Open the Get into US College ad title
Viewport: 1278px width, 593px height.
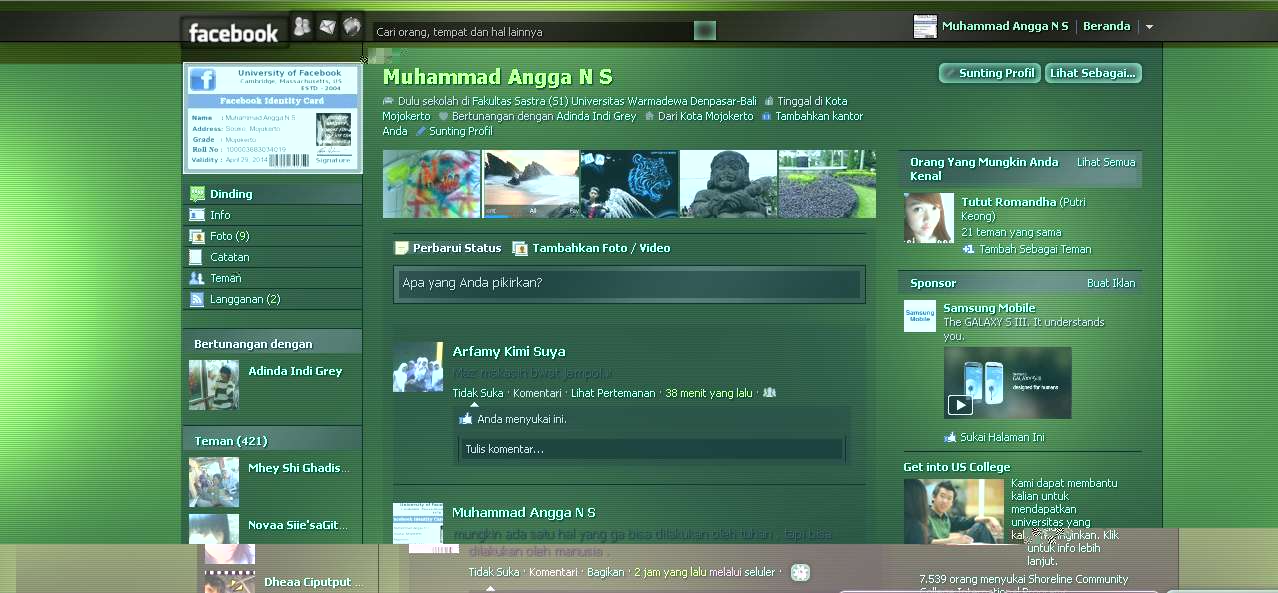[x=957, y=467]
